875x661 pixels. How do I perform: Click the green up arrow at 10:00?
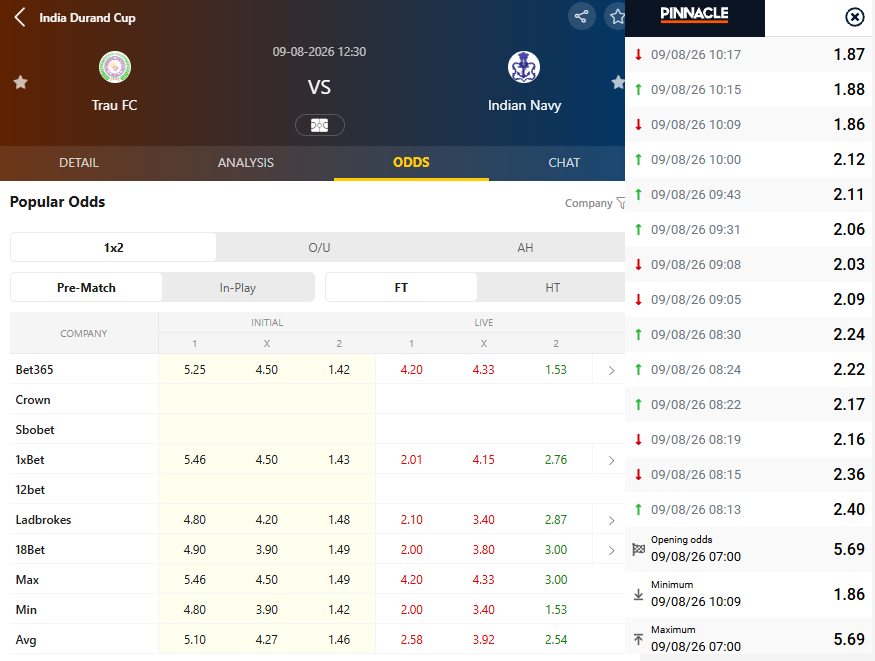(638, 160)
